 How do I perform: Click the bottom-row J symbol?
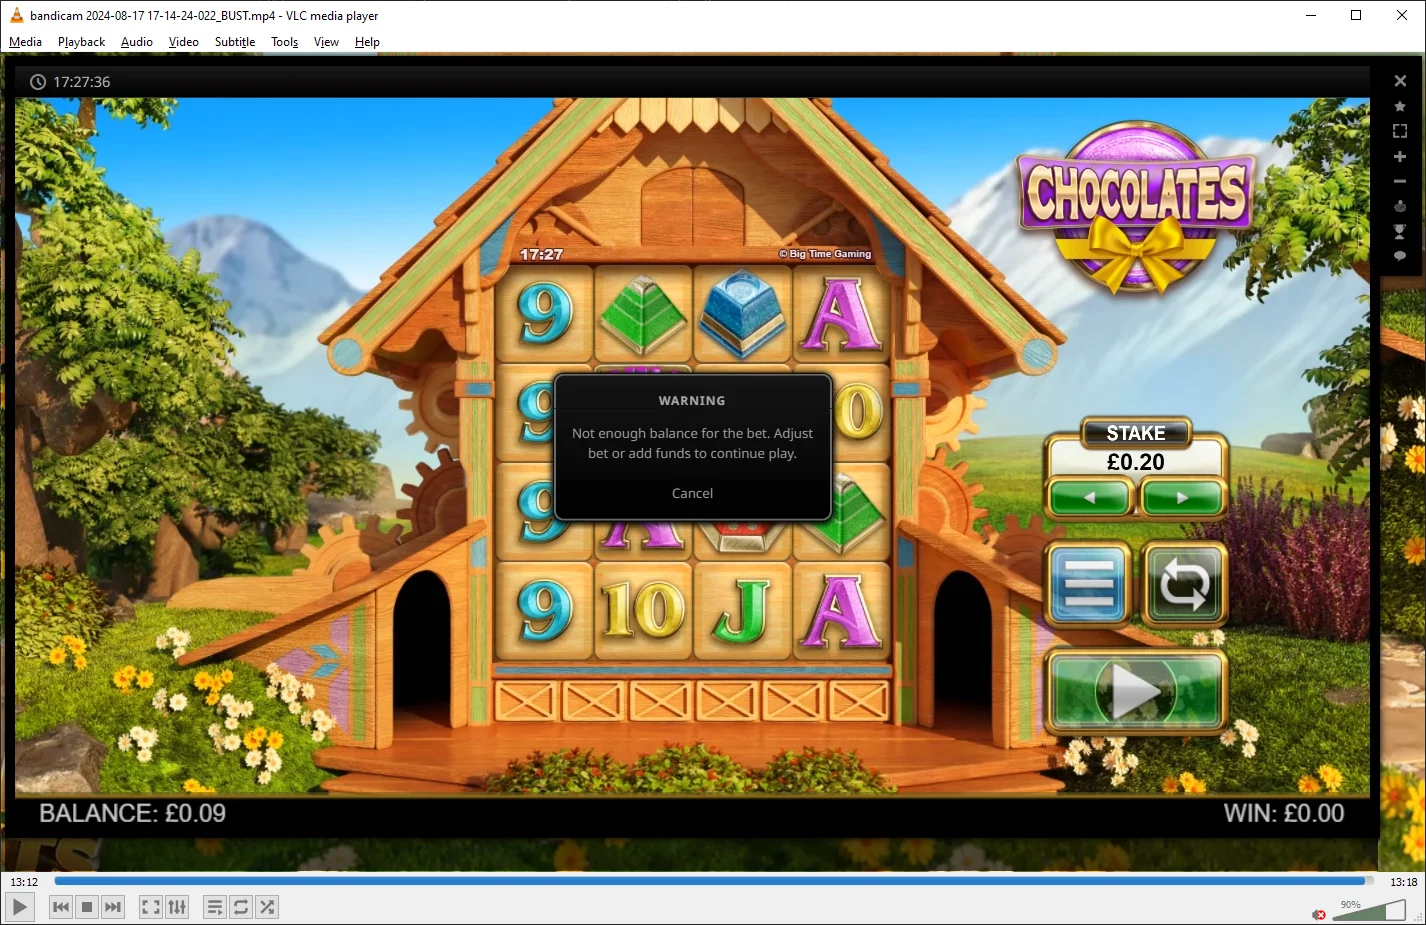(x=742, y=610)
